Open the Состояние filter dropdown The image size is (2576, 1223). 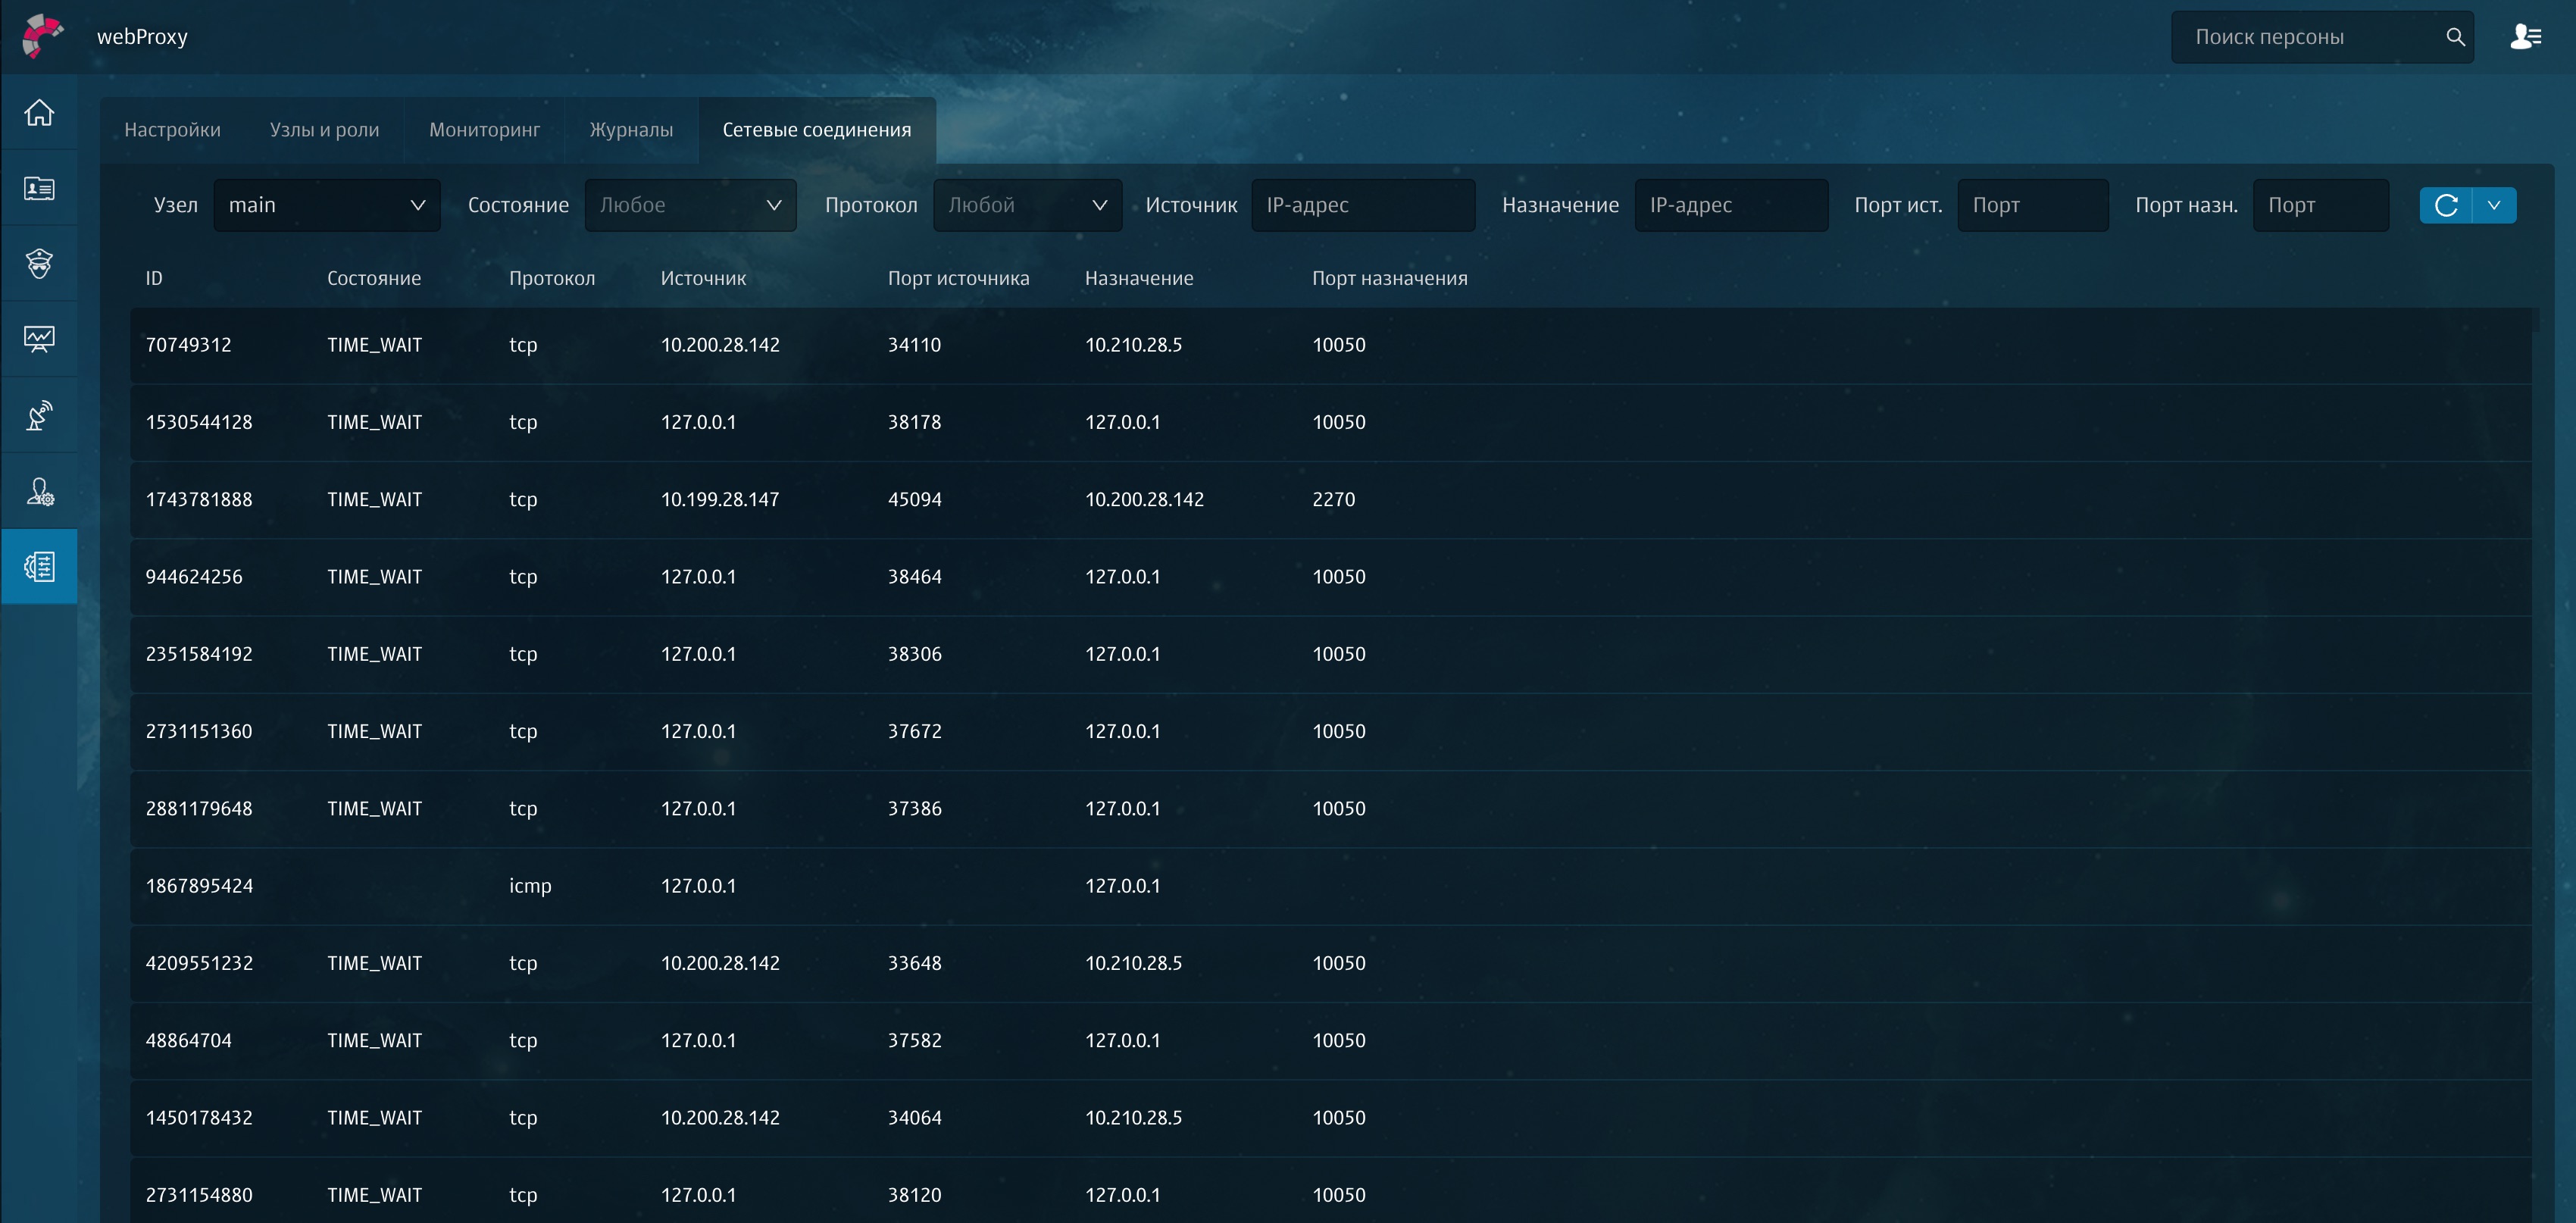click(690, 205)
